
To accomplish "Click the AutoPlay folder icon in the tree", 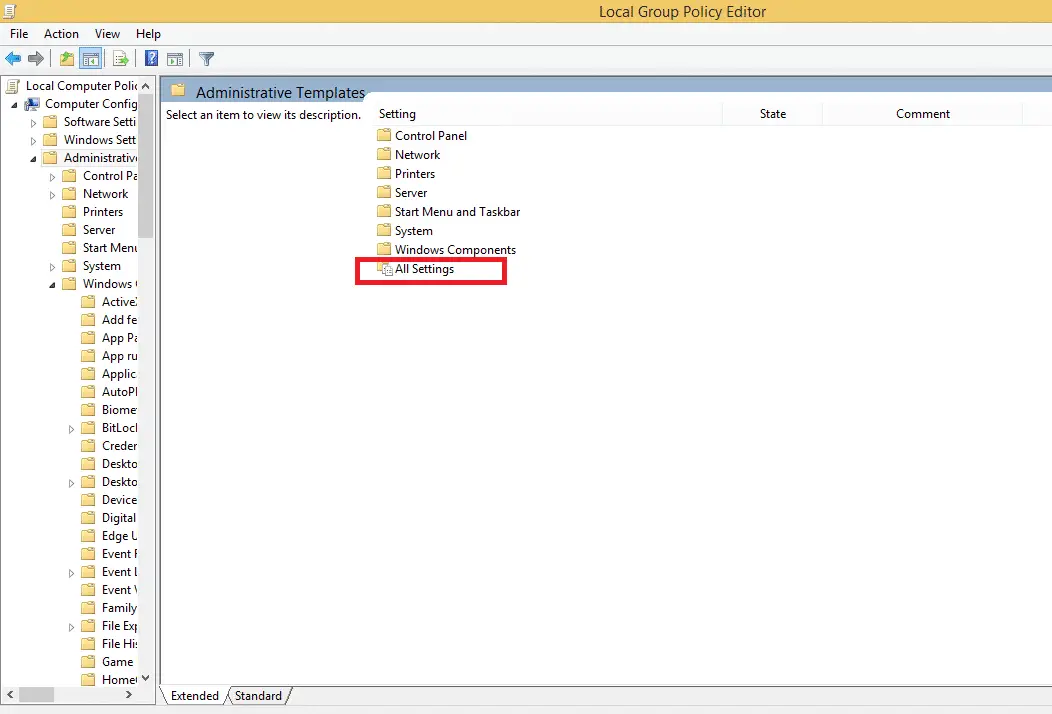I will tap(88, 392).
